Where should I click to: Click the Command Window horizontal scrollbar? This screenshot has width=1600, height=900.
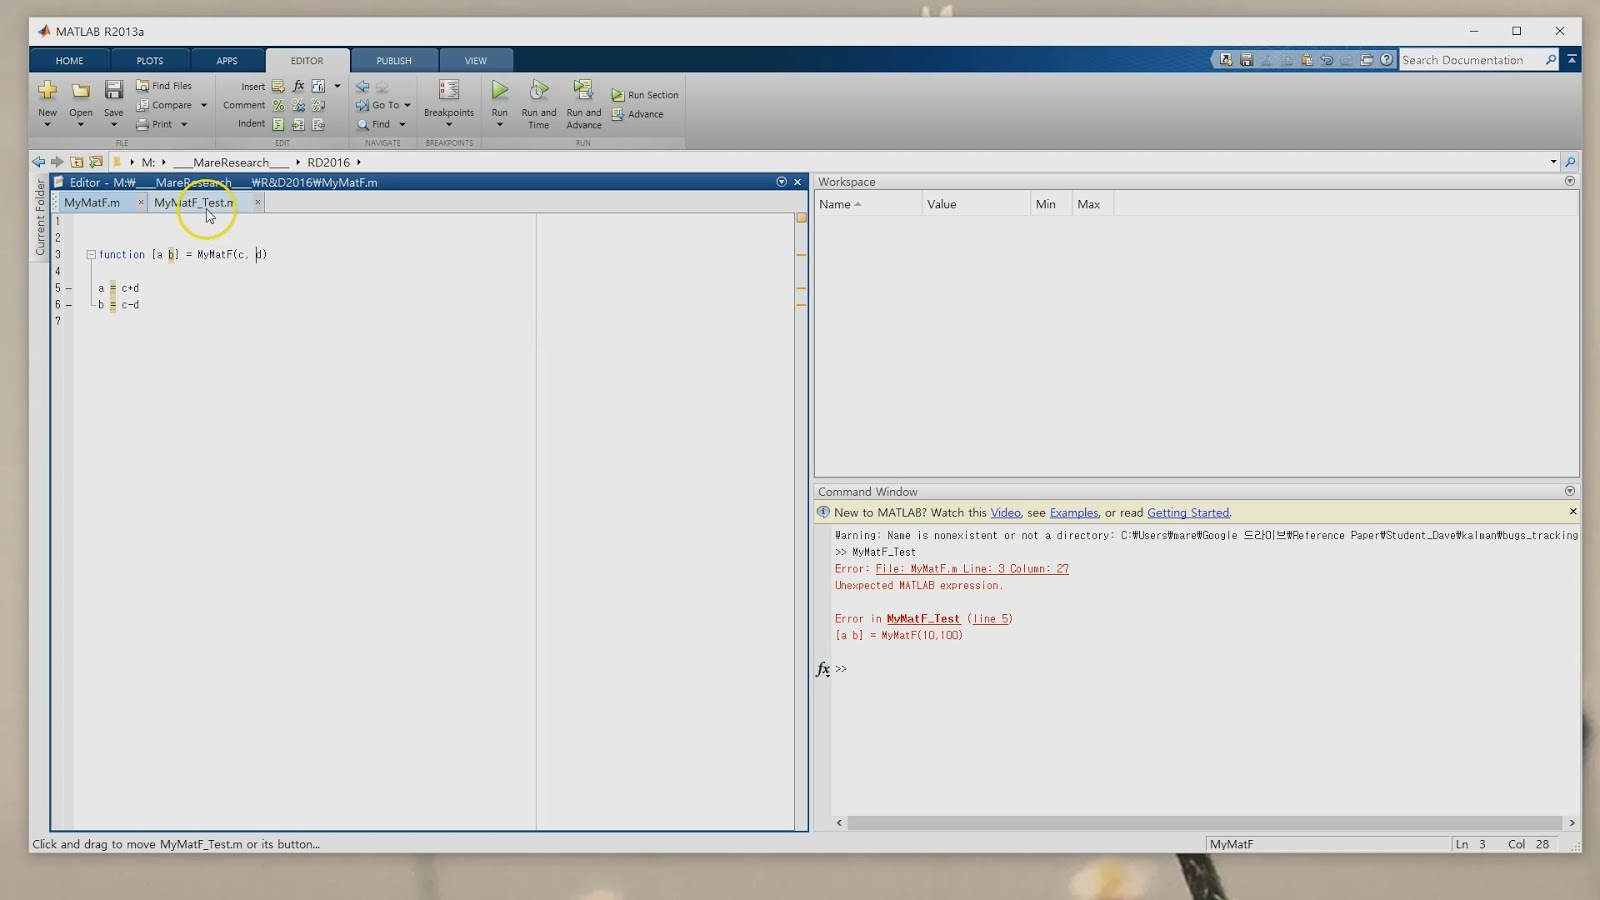click(x=1204, y=823)
